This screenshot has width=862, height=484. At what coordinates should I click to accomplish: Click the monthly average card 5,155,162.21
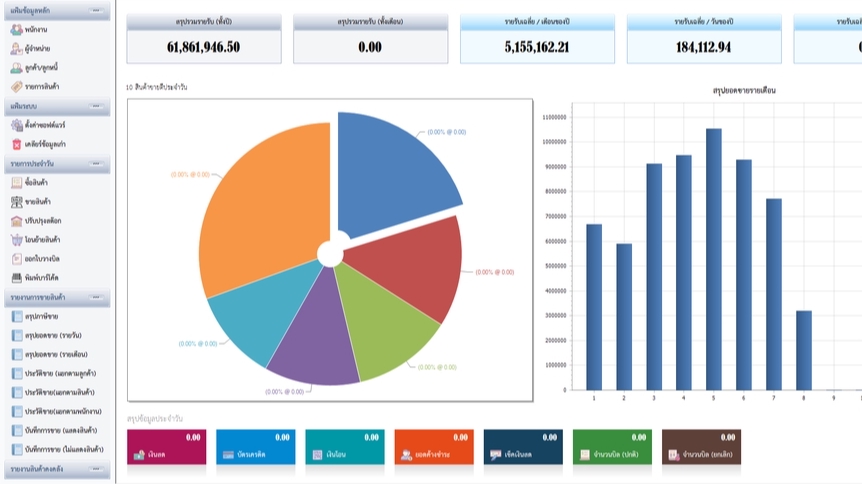tap(537, 39)
